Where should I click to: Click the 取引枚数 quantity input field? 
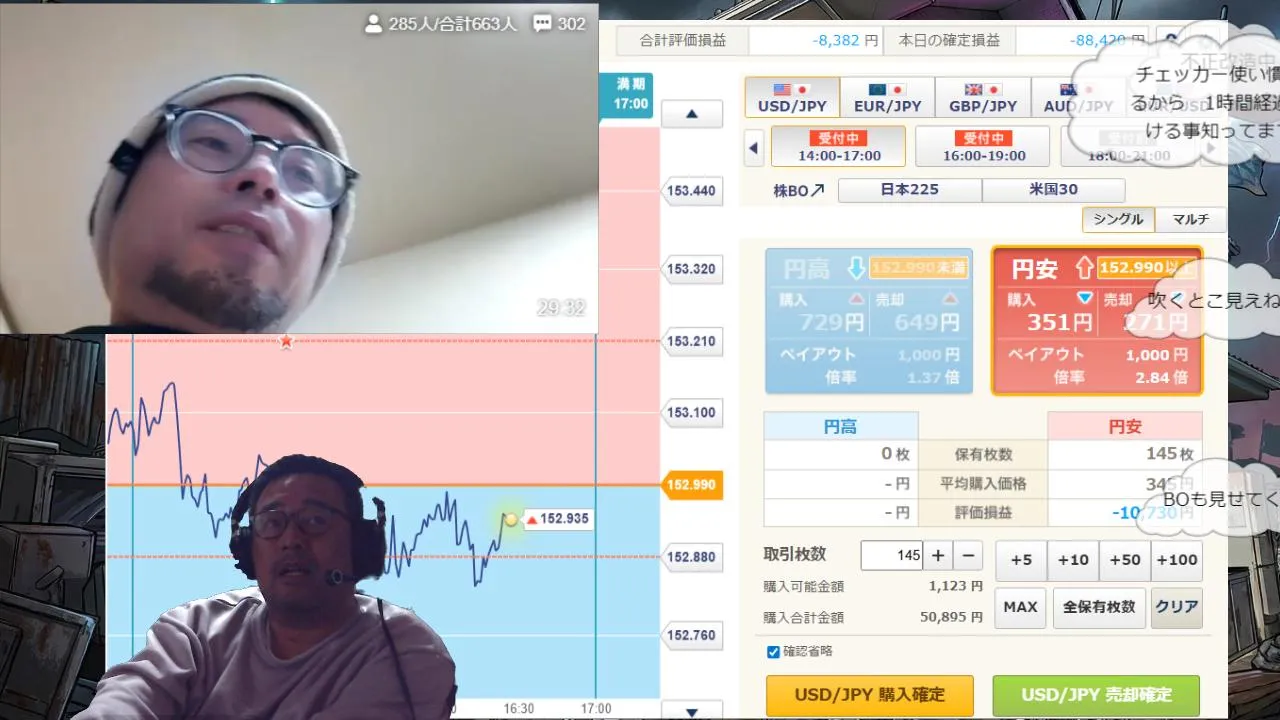(x=891, y=555)
